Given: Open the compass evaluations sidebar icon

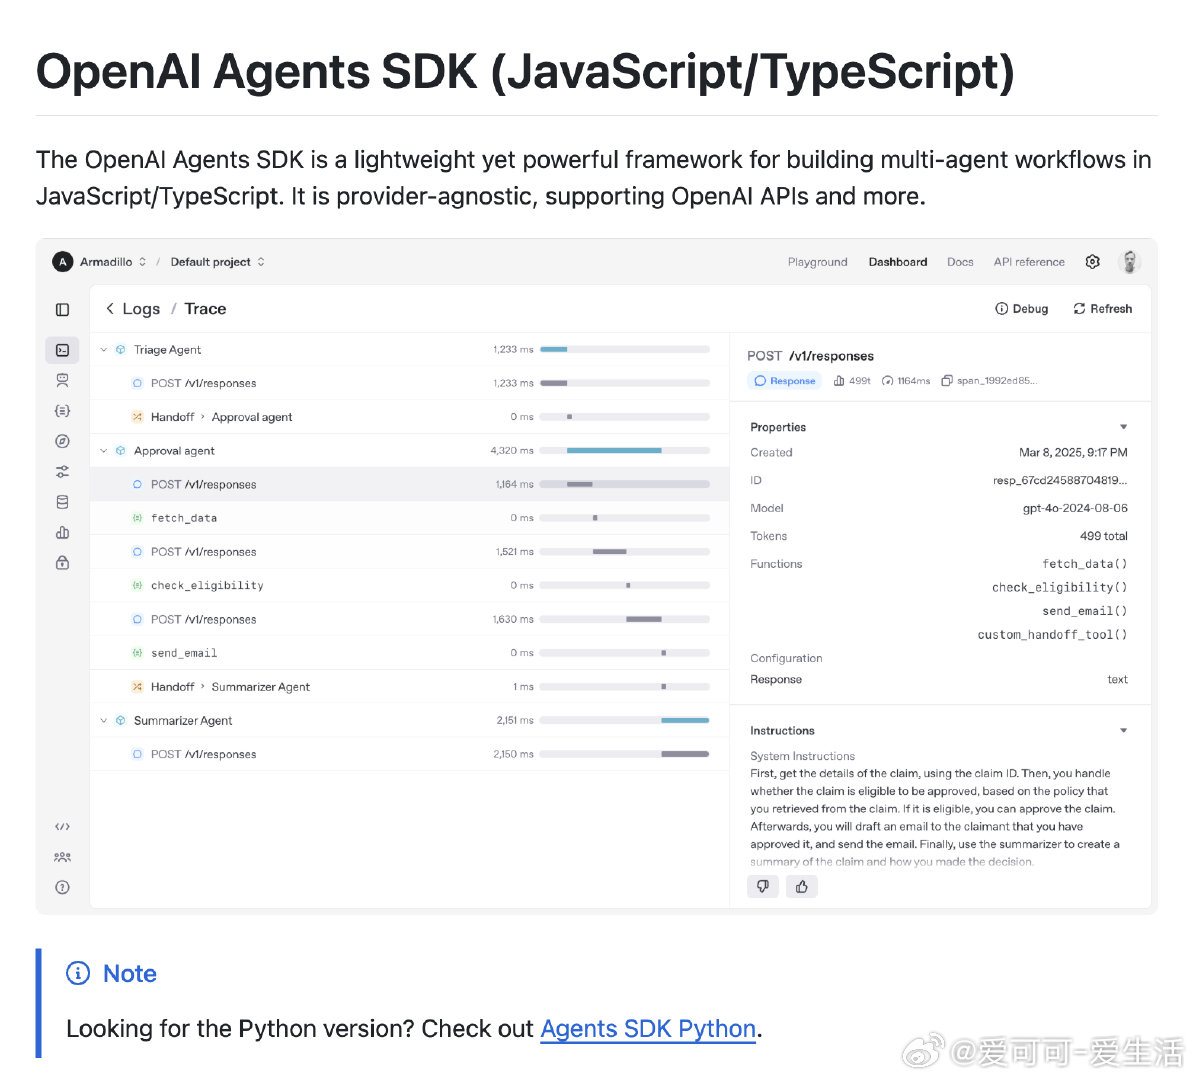Looking at the screenshot, I should pos(63,441).
